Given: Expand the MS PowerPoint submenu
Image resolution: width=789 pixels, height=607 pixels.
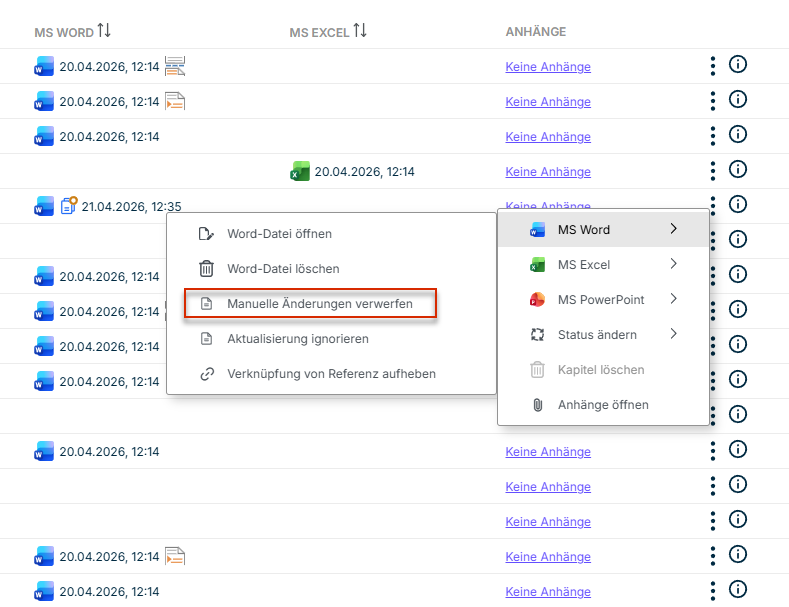Looking at the screenshot, I should click(x=603, y=299).
